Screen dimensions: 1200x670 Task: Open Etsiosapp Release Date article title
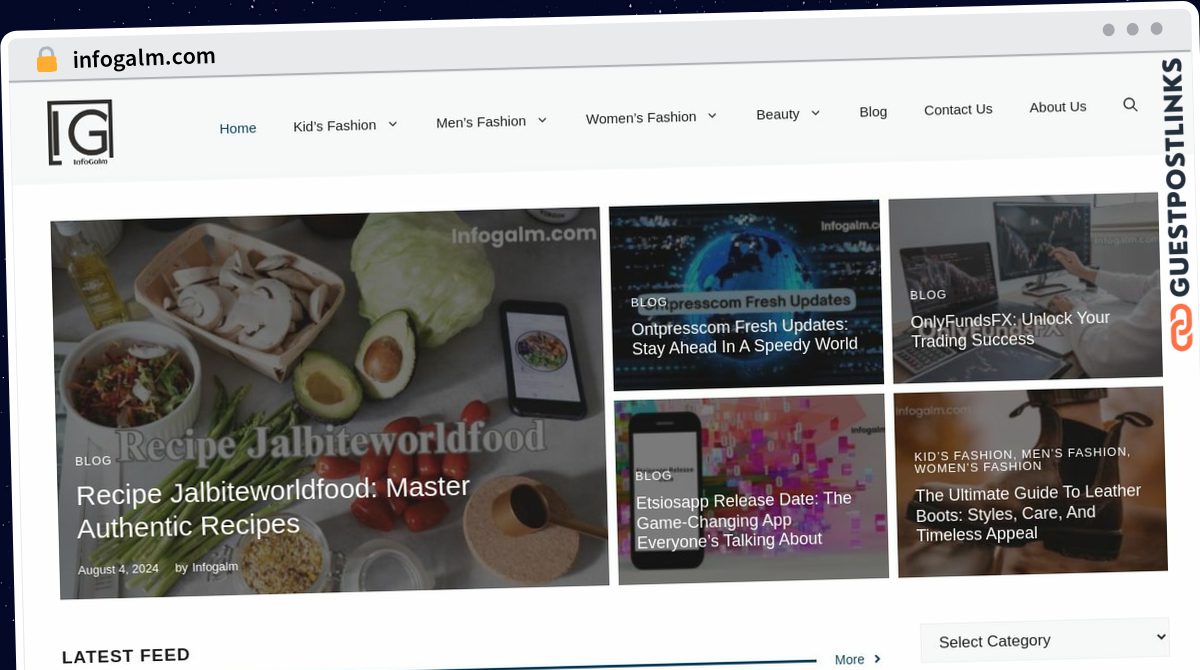(744, 520)
